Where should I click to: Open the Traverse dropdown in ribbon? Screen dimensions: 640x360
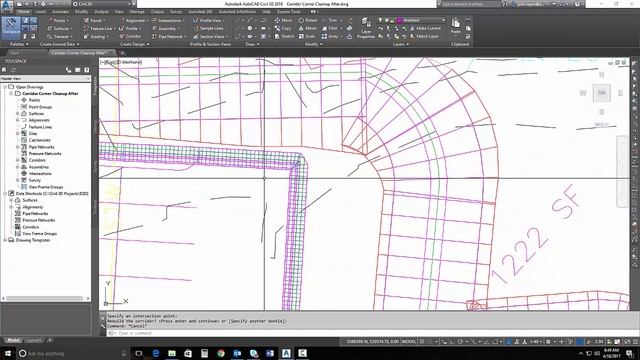click(60, 36)
